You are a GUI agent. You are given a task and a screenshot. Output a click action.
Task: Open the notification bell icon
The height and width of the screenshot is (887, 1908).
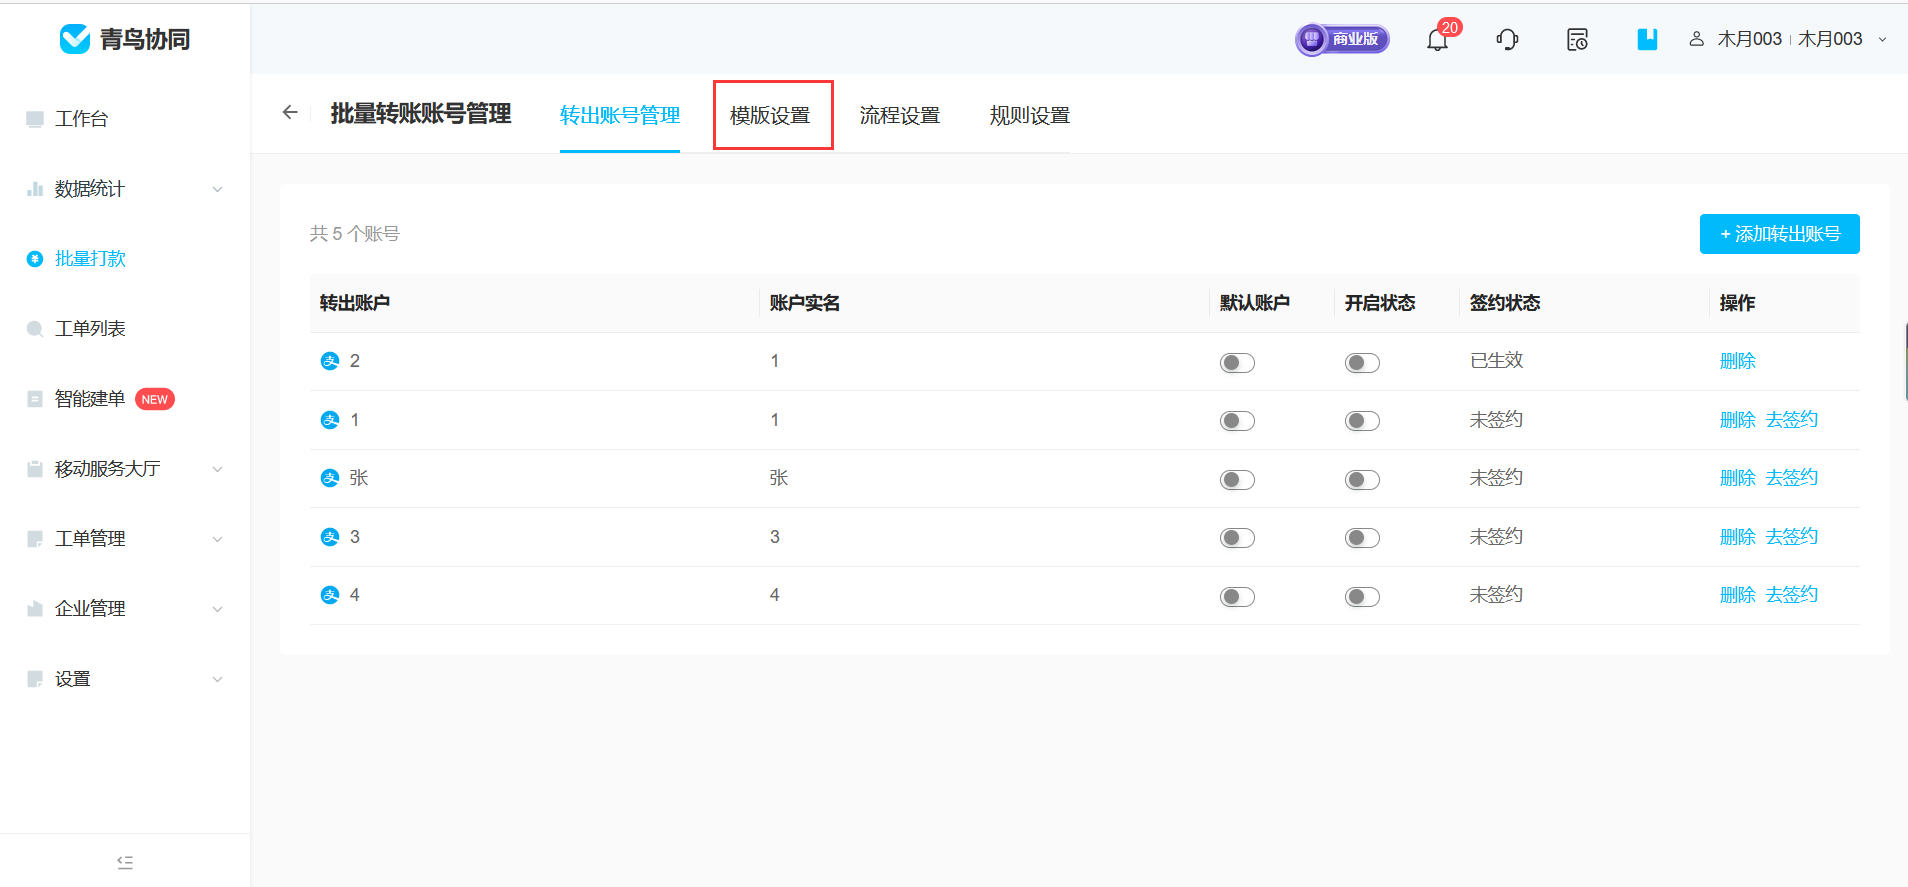pyautogui.click(x=1437, y=40)
